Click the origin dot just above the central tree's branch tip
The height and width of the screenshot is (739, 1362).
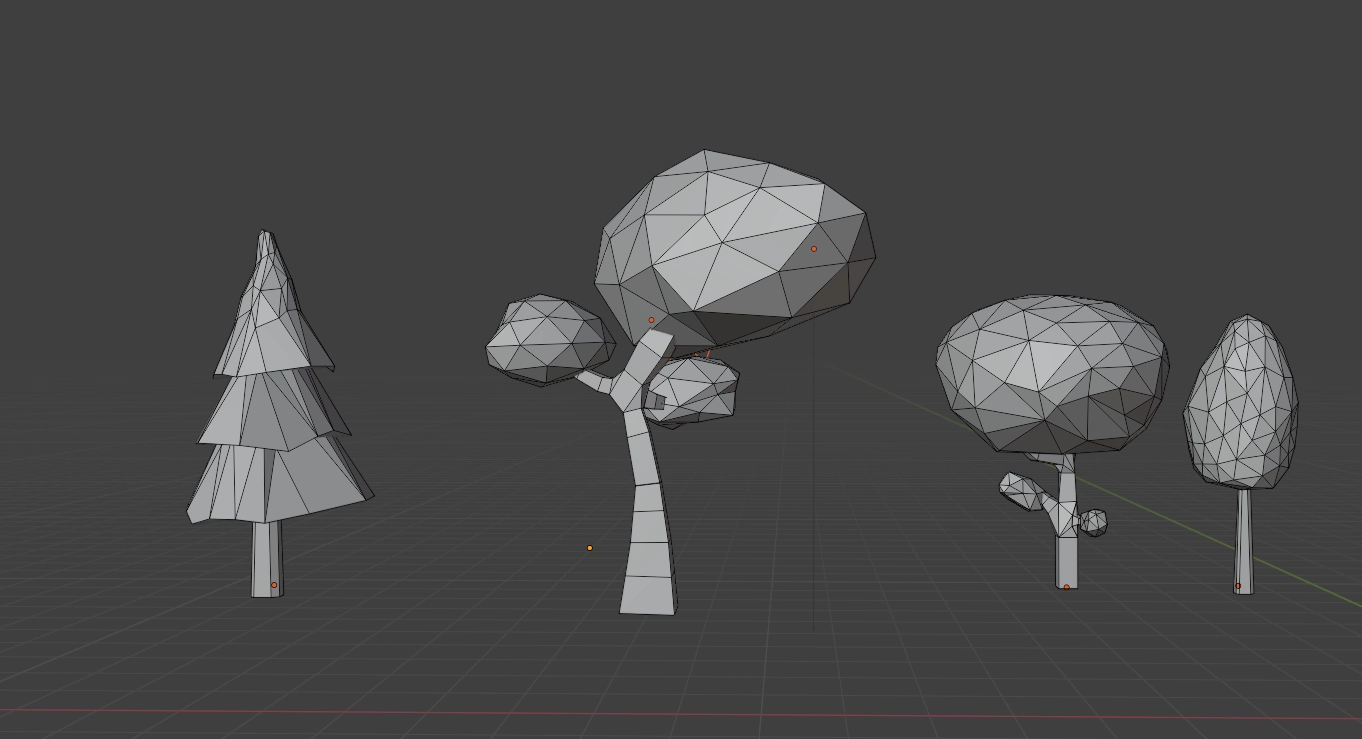(x=651, y=320)
